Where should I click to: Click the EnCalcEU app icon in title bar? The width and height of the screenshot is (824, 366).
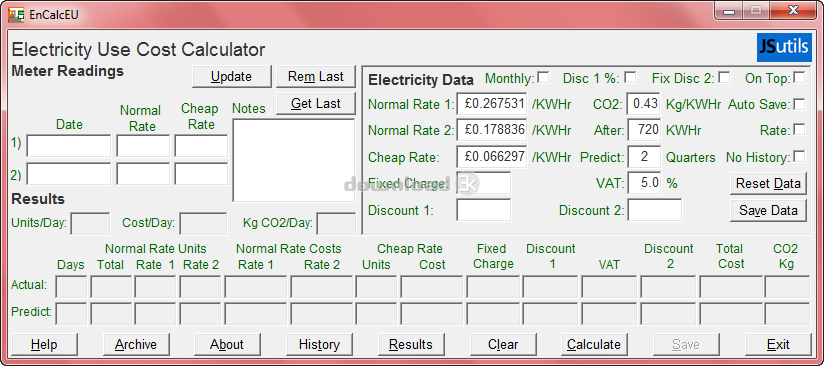(16, 14)
